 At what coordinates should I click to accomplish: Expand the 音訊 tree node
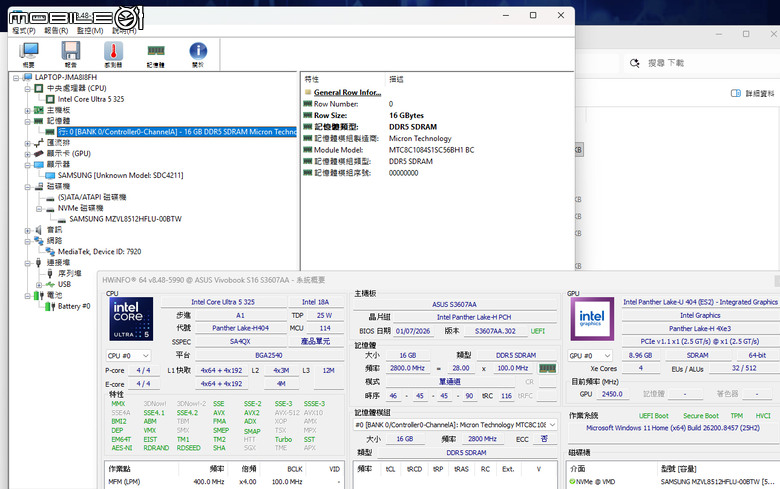click(x=28, y=231)
